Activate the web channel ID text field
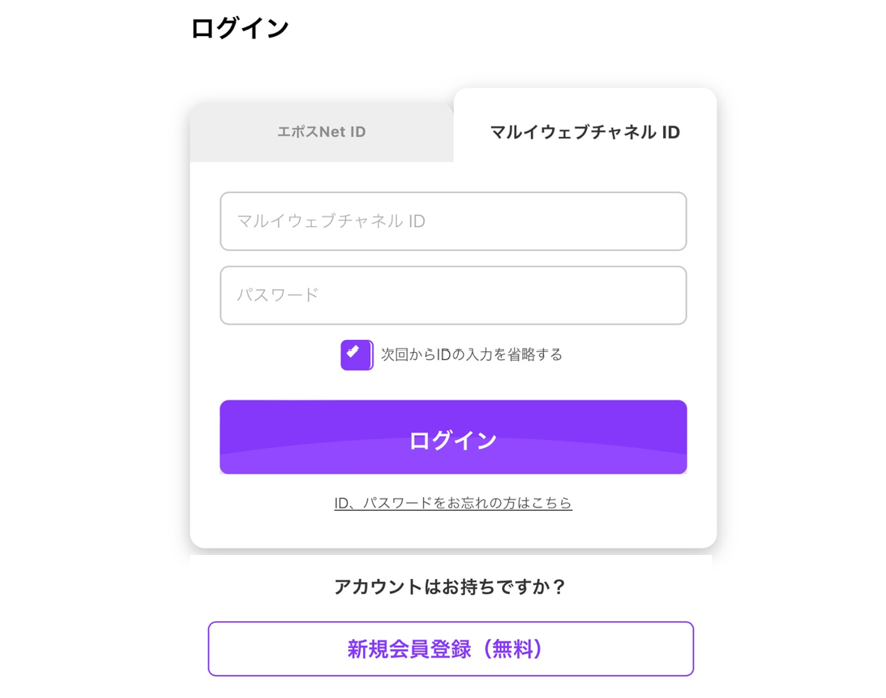886x698 pixels. tap(453, 221)
